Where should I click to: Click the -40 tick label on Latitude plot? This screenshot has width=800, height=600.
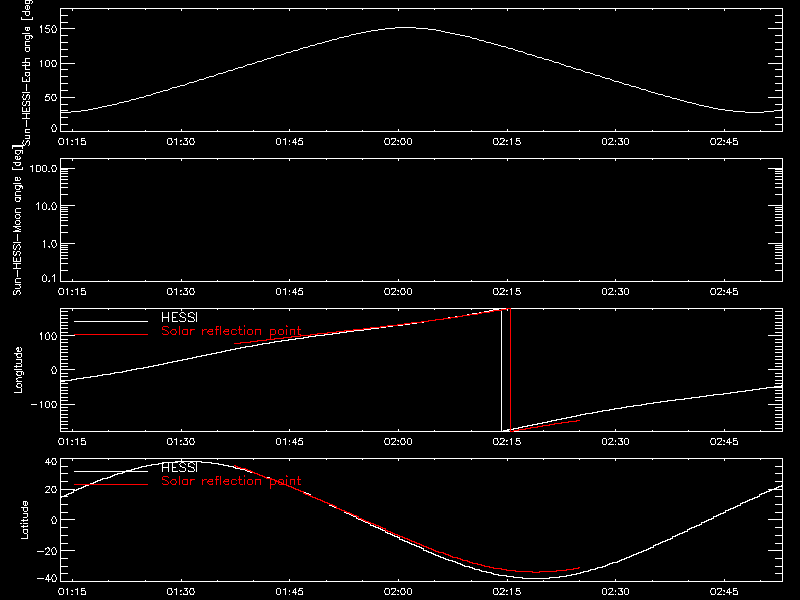click(x=47, y=578)
